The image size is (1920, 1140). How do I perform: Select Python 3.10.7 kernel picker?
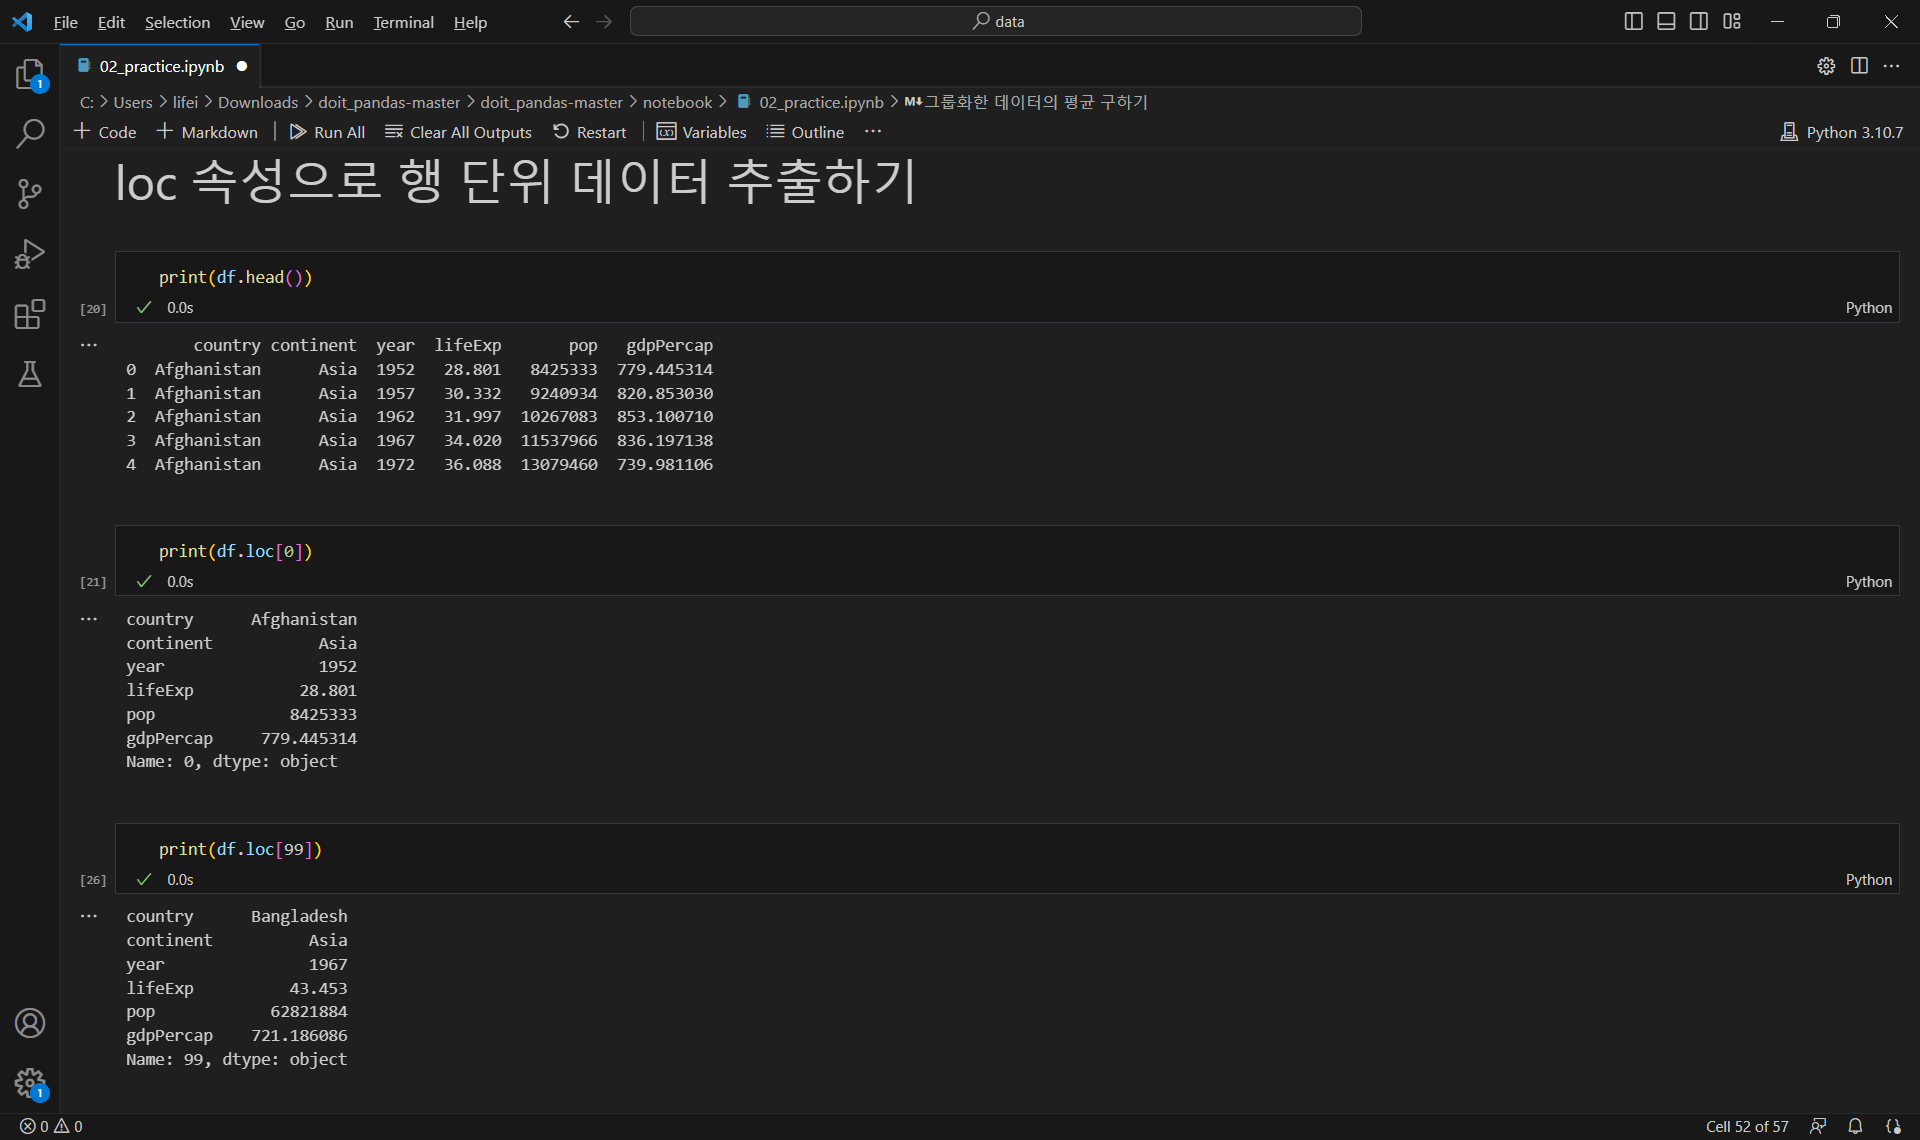tap(1842, 132)
